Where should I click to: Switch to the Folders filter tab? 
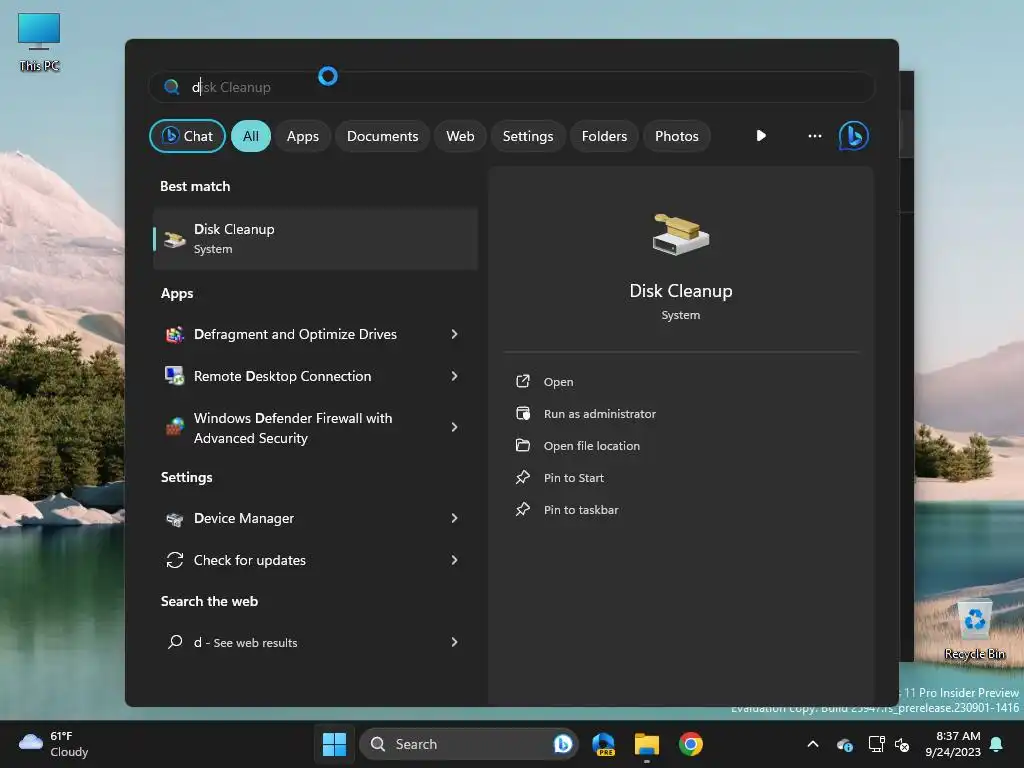point(604,136)
